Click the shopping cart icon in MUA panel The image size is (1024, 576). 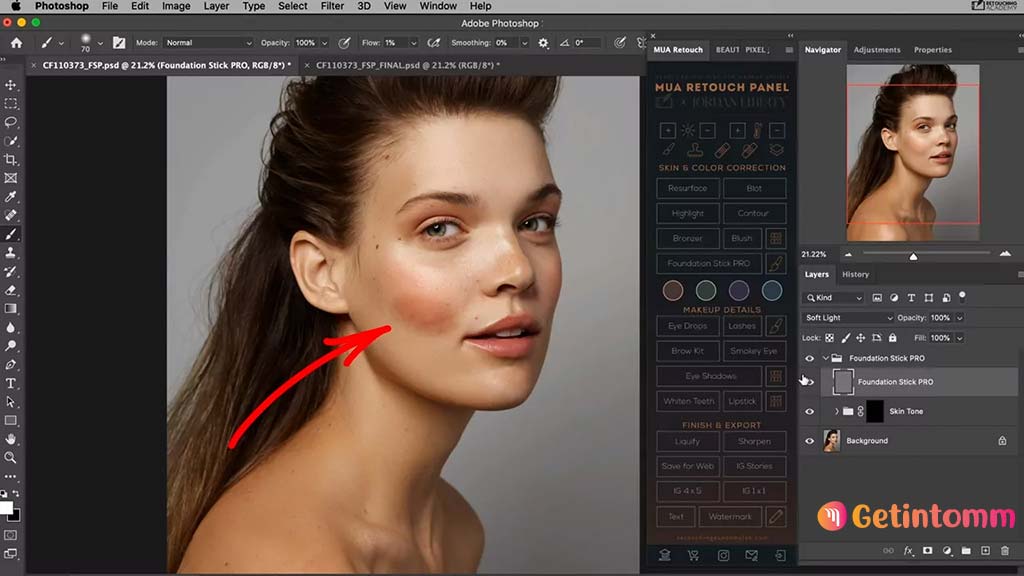[693, 556]
